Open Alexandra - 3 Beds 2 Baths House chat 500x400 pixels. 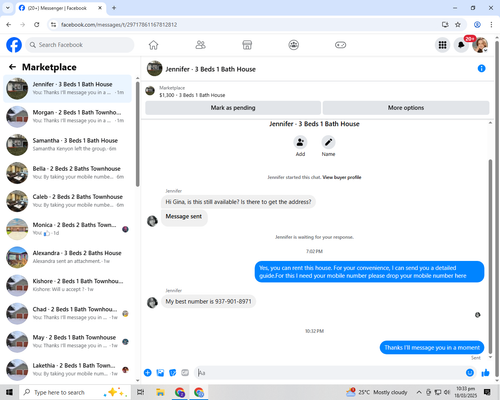(x=68, y=257)
